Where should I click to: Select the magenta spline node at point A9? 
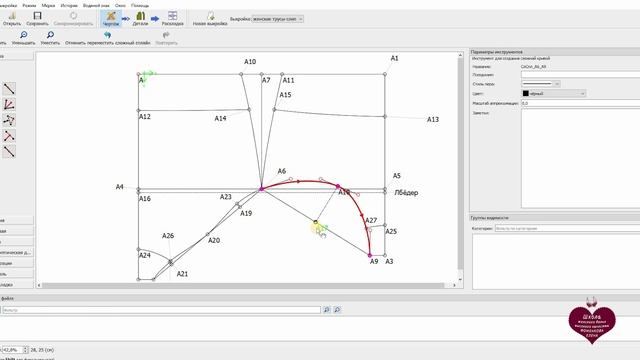(370, 256)
